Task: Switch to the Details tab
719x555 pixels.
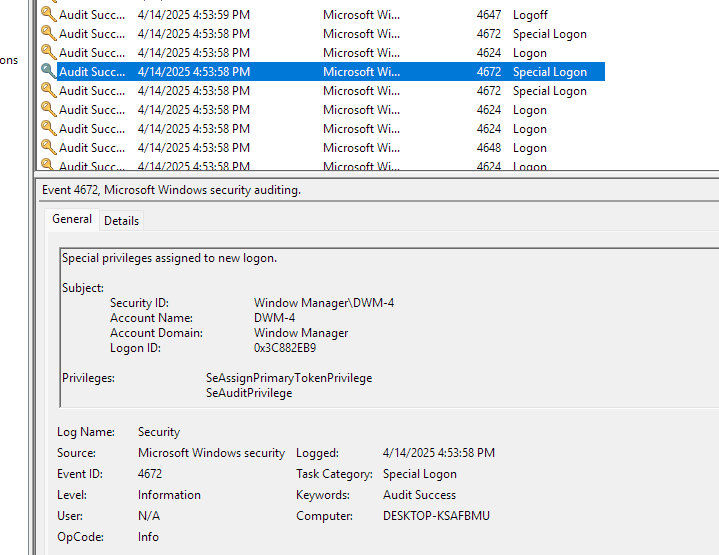Action: pyautogui.click(x=122, y=221)
